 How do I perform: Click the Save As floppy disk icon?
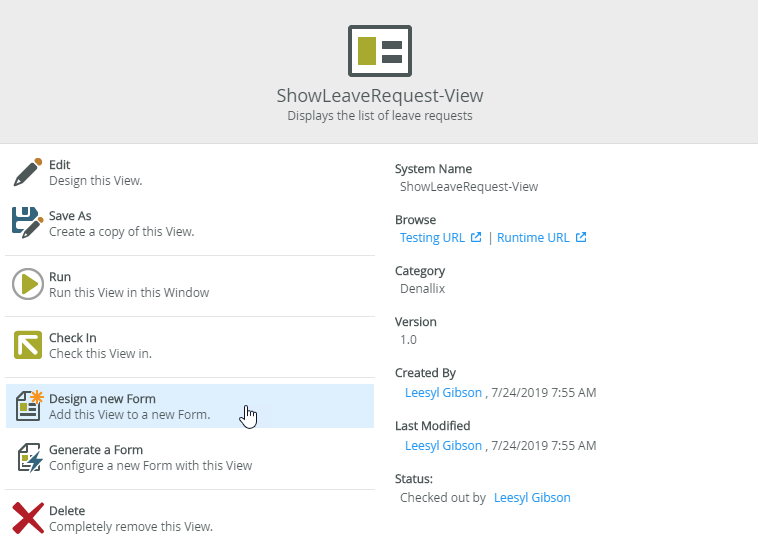(28, 222)
